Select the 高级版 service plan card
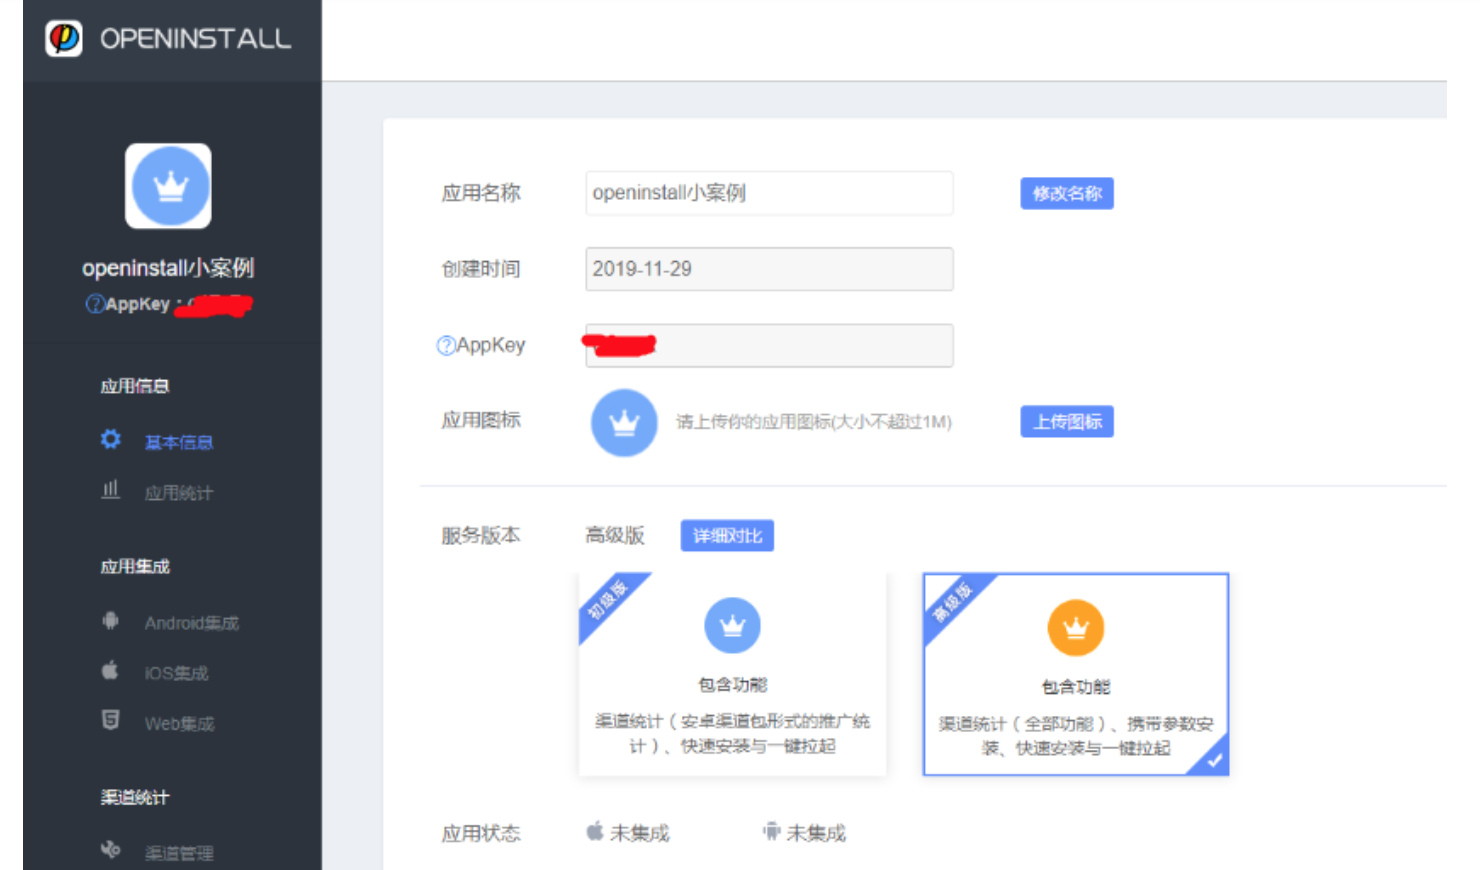This screenshot has width=1480, height=870. point(1076,674)
